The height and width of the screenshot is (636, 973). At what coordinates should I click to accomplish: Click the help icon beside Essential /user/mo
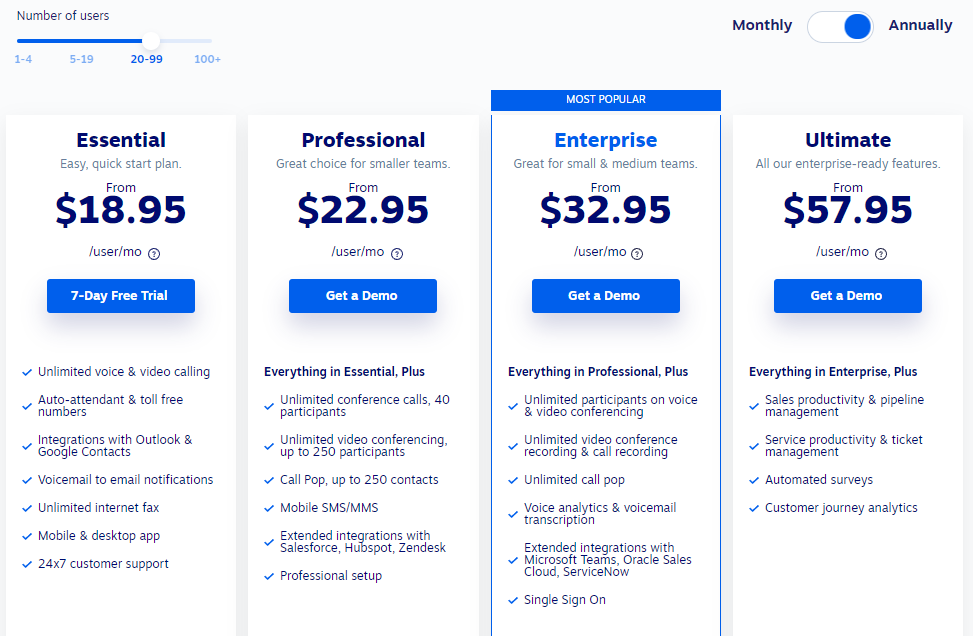pos(154,253)
